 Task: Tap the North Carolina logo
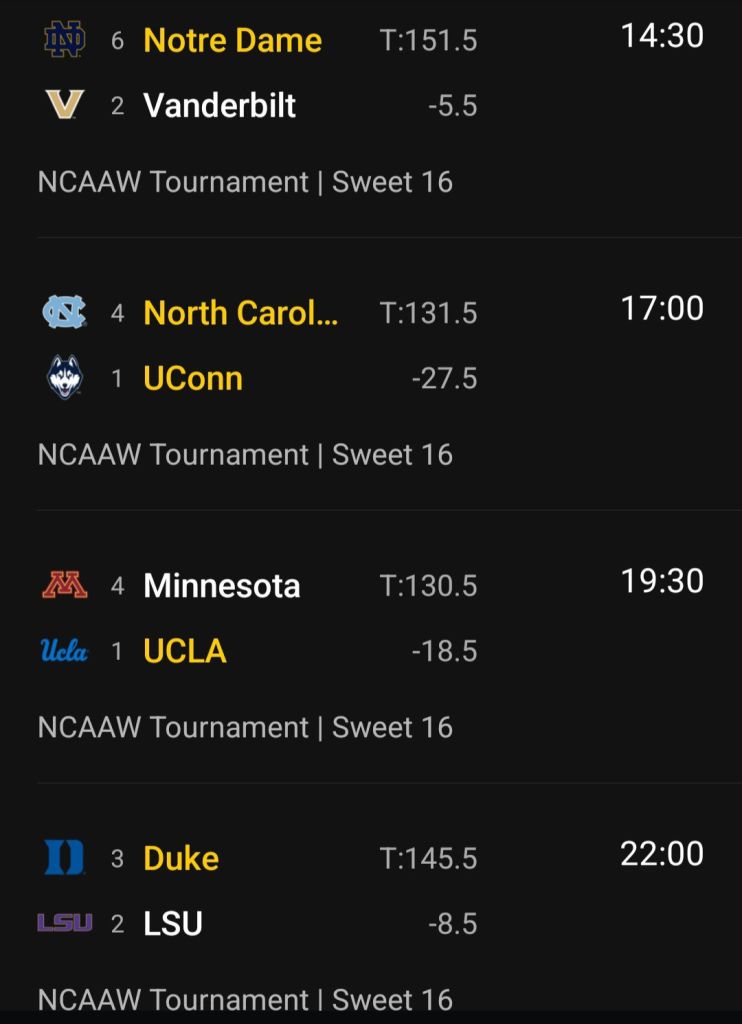(65, 313)
